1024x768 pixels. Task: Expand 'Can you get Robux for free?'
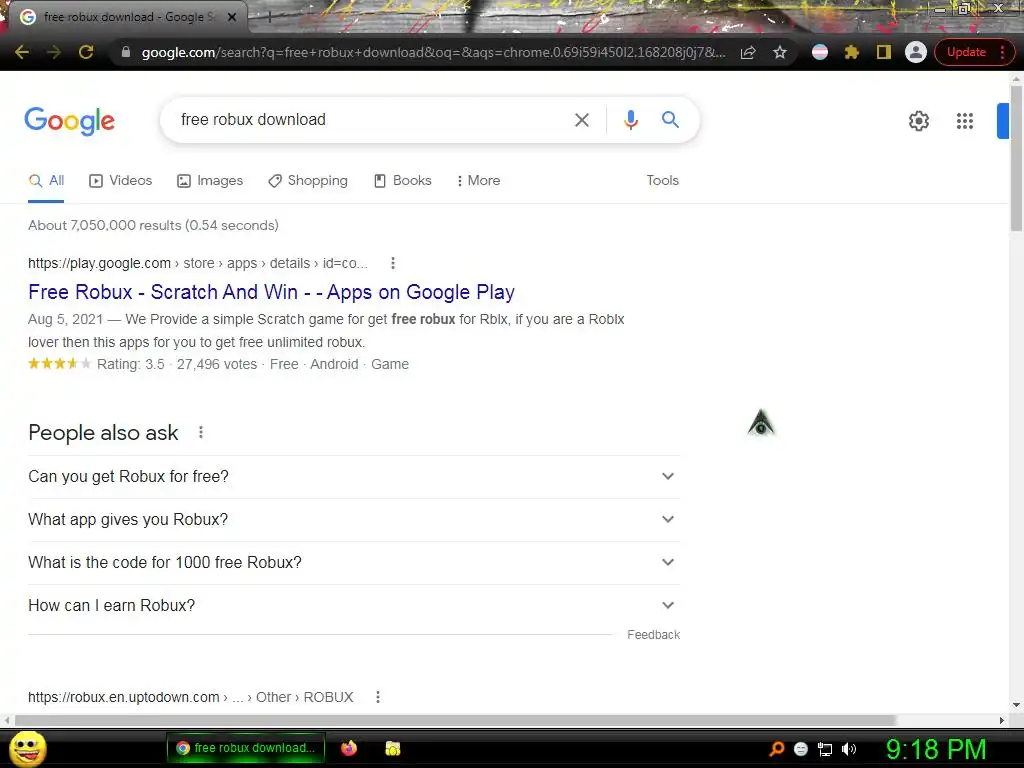354,477
